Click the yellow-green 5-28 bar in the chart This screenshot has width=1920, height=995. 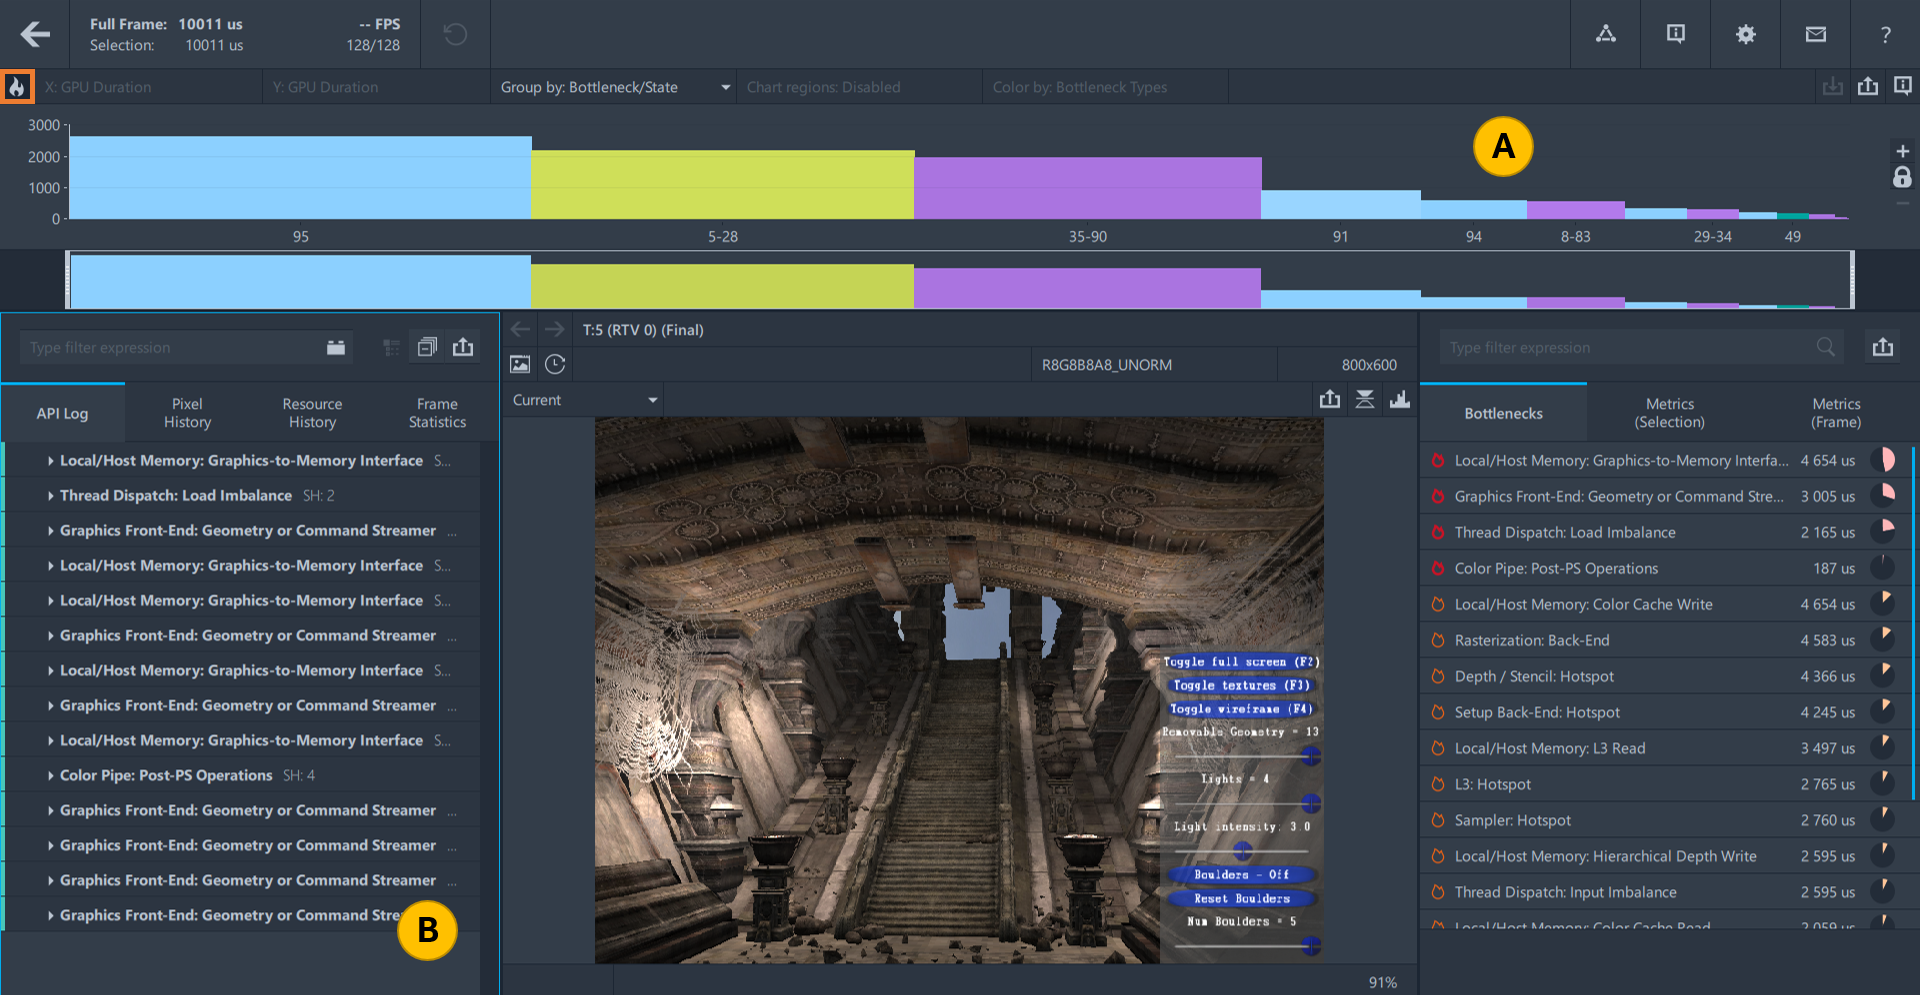click(x=722, y=185)
